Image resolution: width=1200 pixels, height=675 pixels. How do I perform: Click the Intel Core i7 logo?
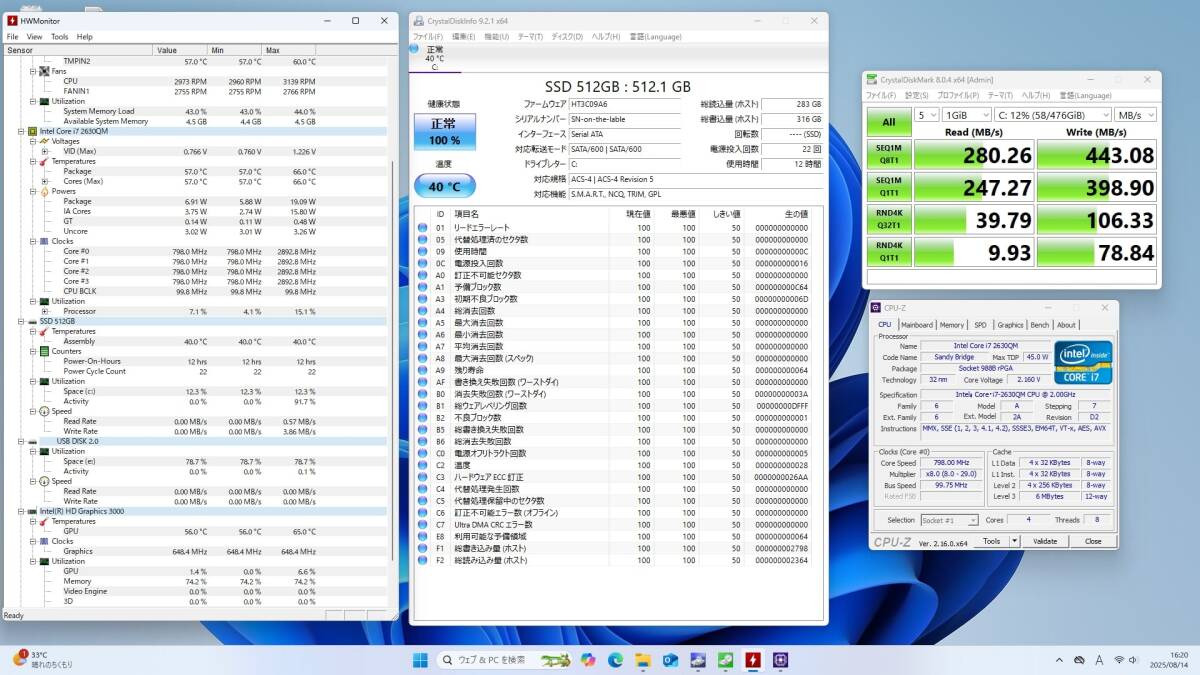click(x=1083, y=362)
